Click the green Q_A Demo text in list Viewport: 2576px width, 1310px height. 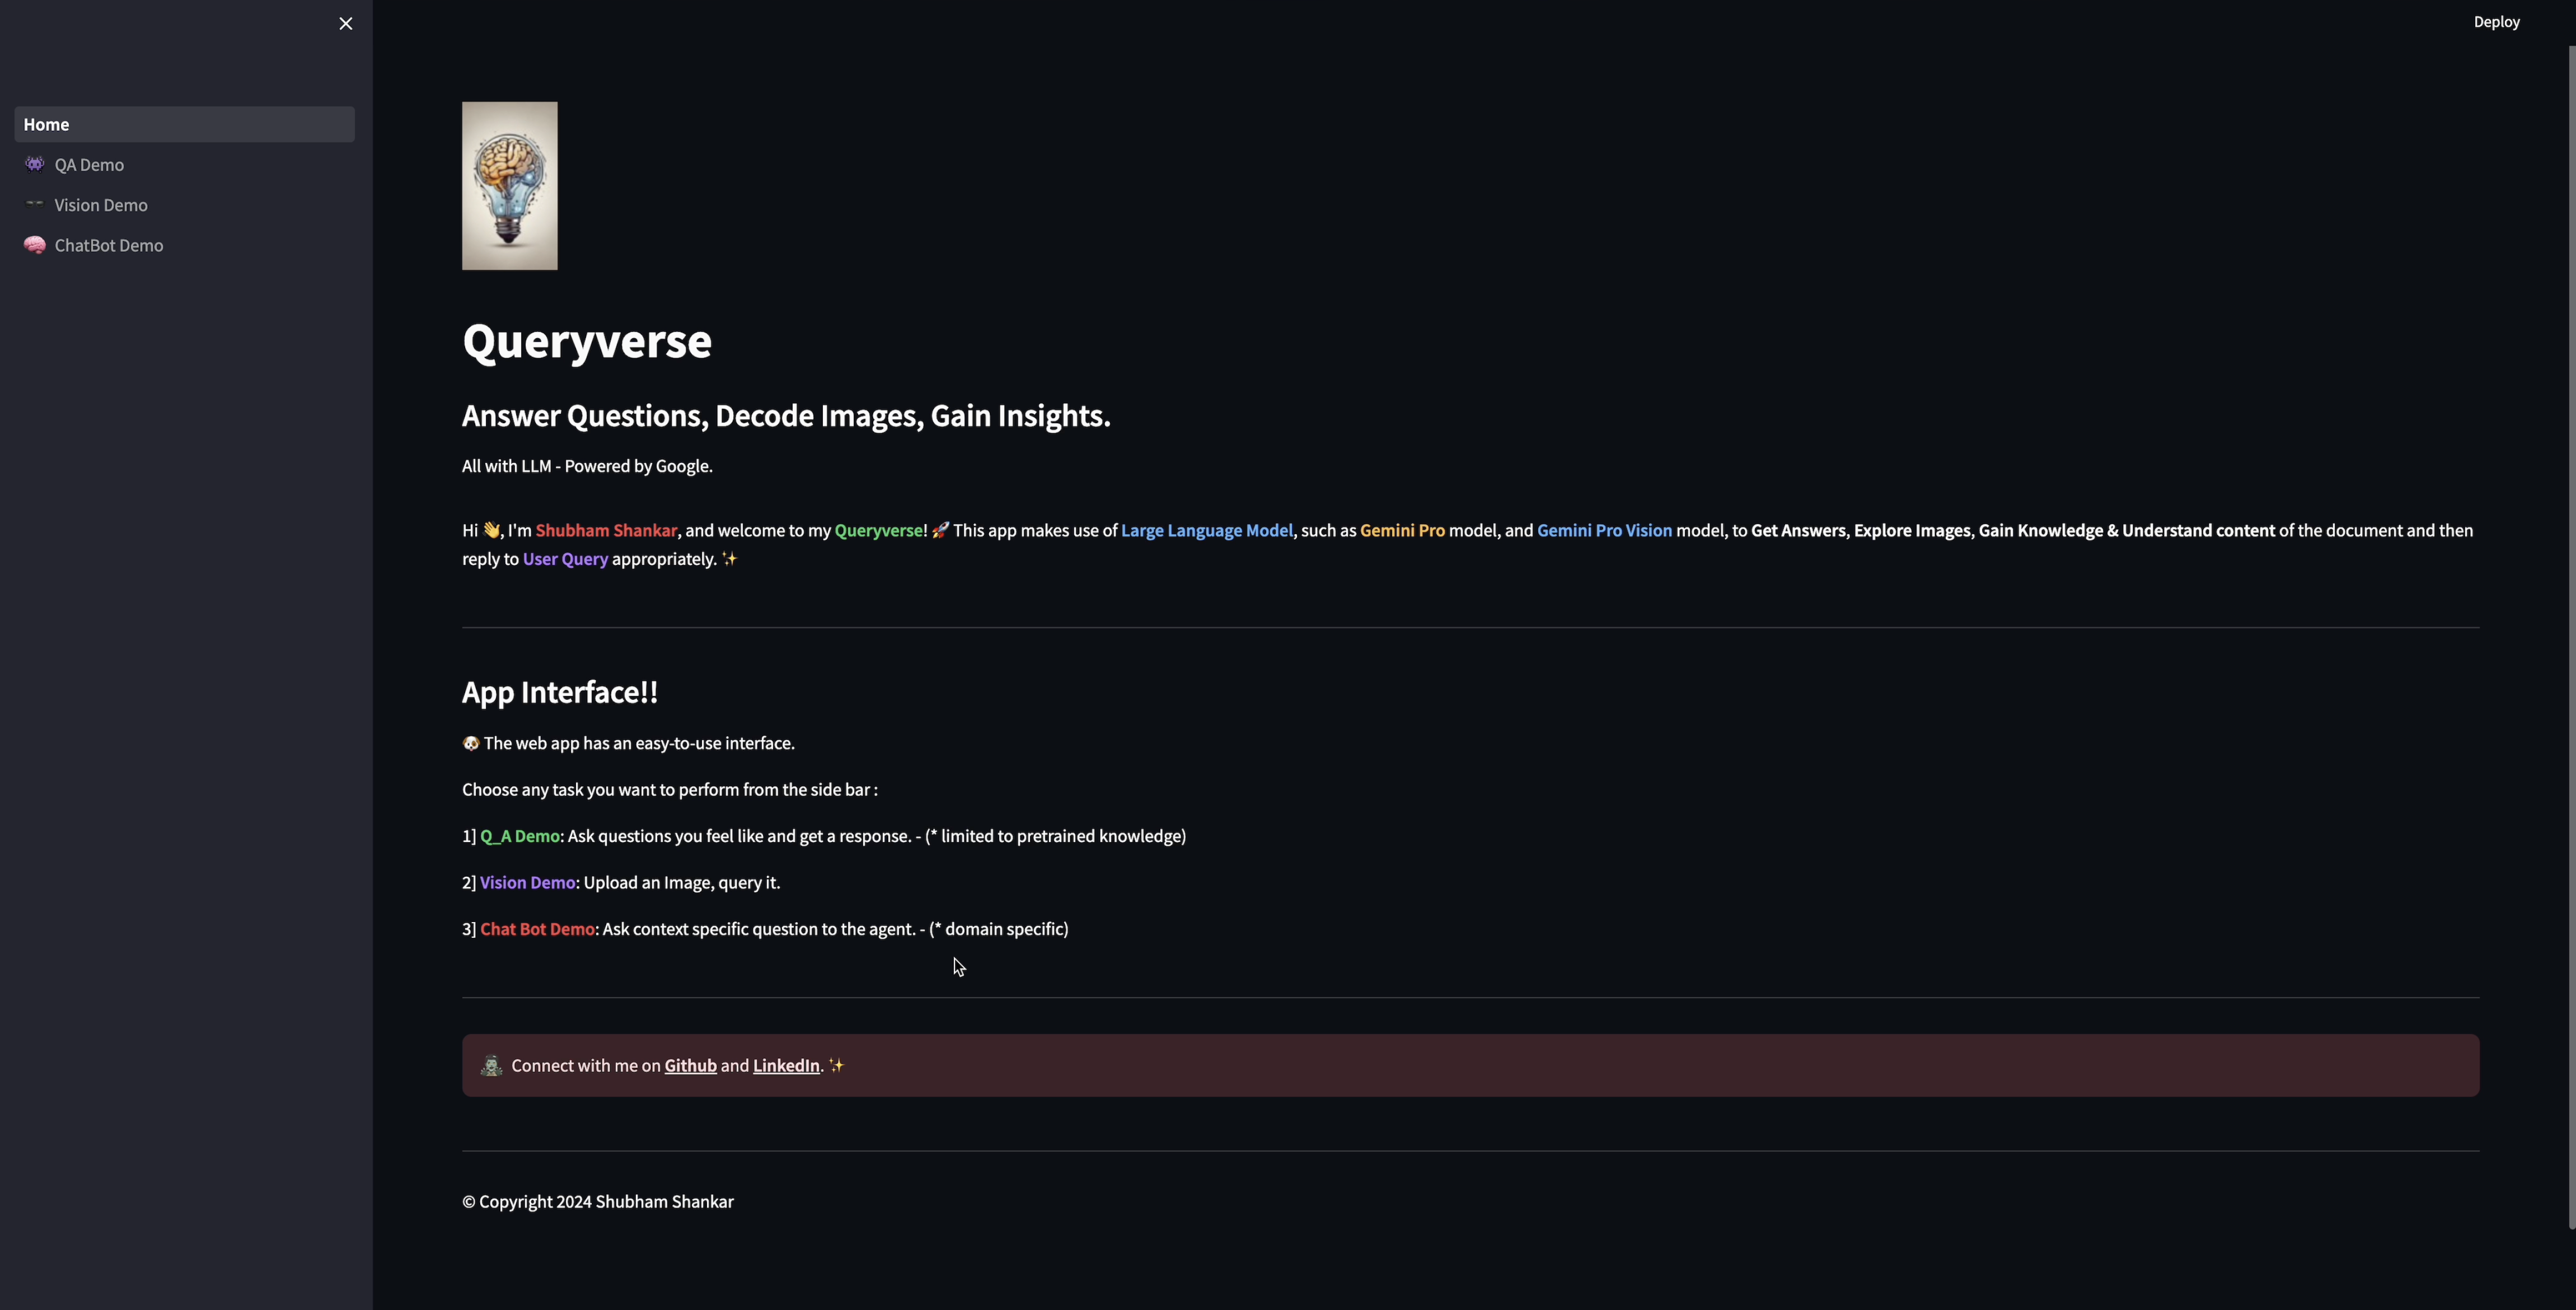[x=520, y=836]
